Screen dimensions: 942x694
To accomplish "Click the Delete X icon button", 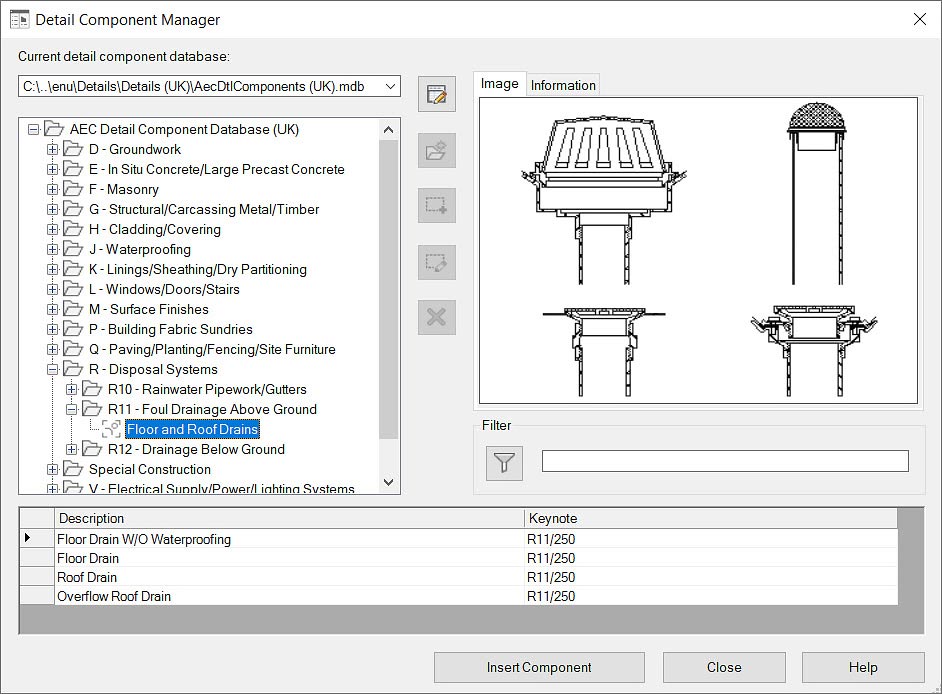I will 436,318.
